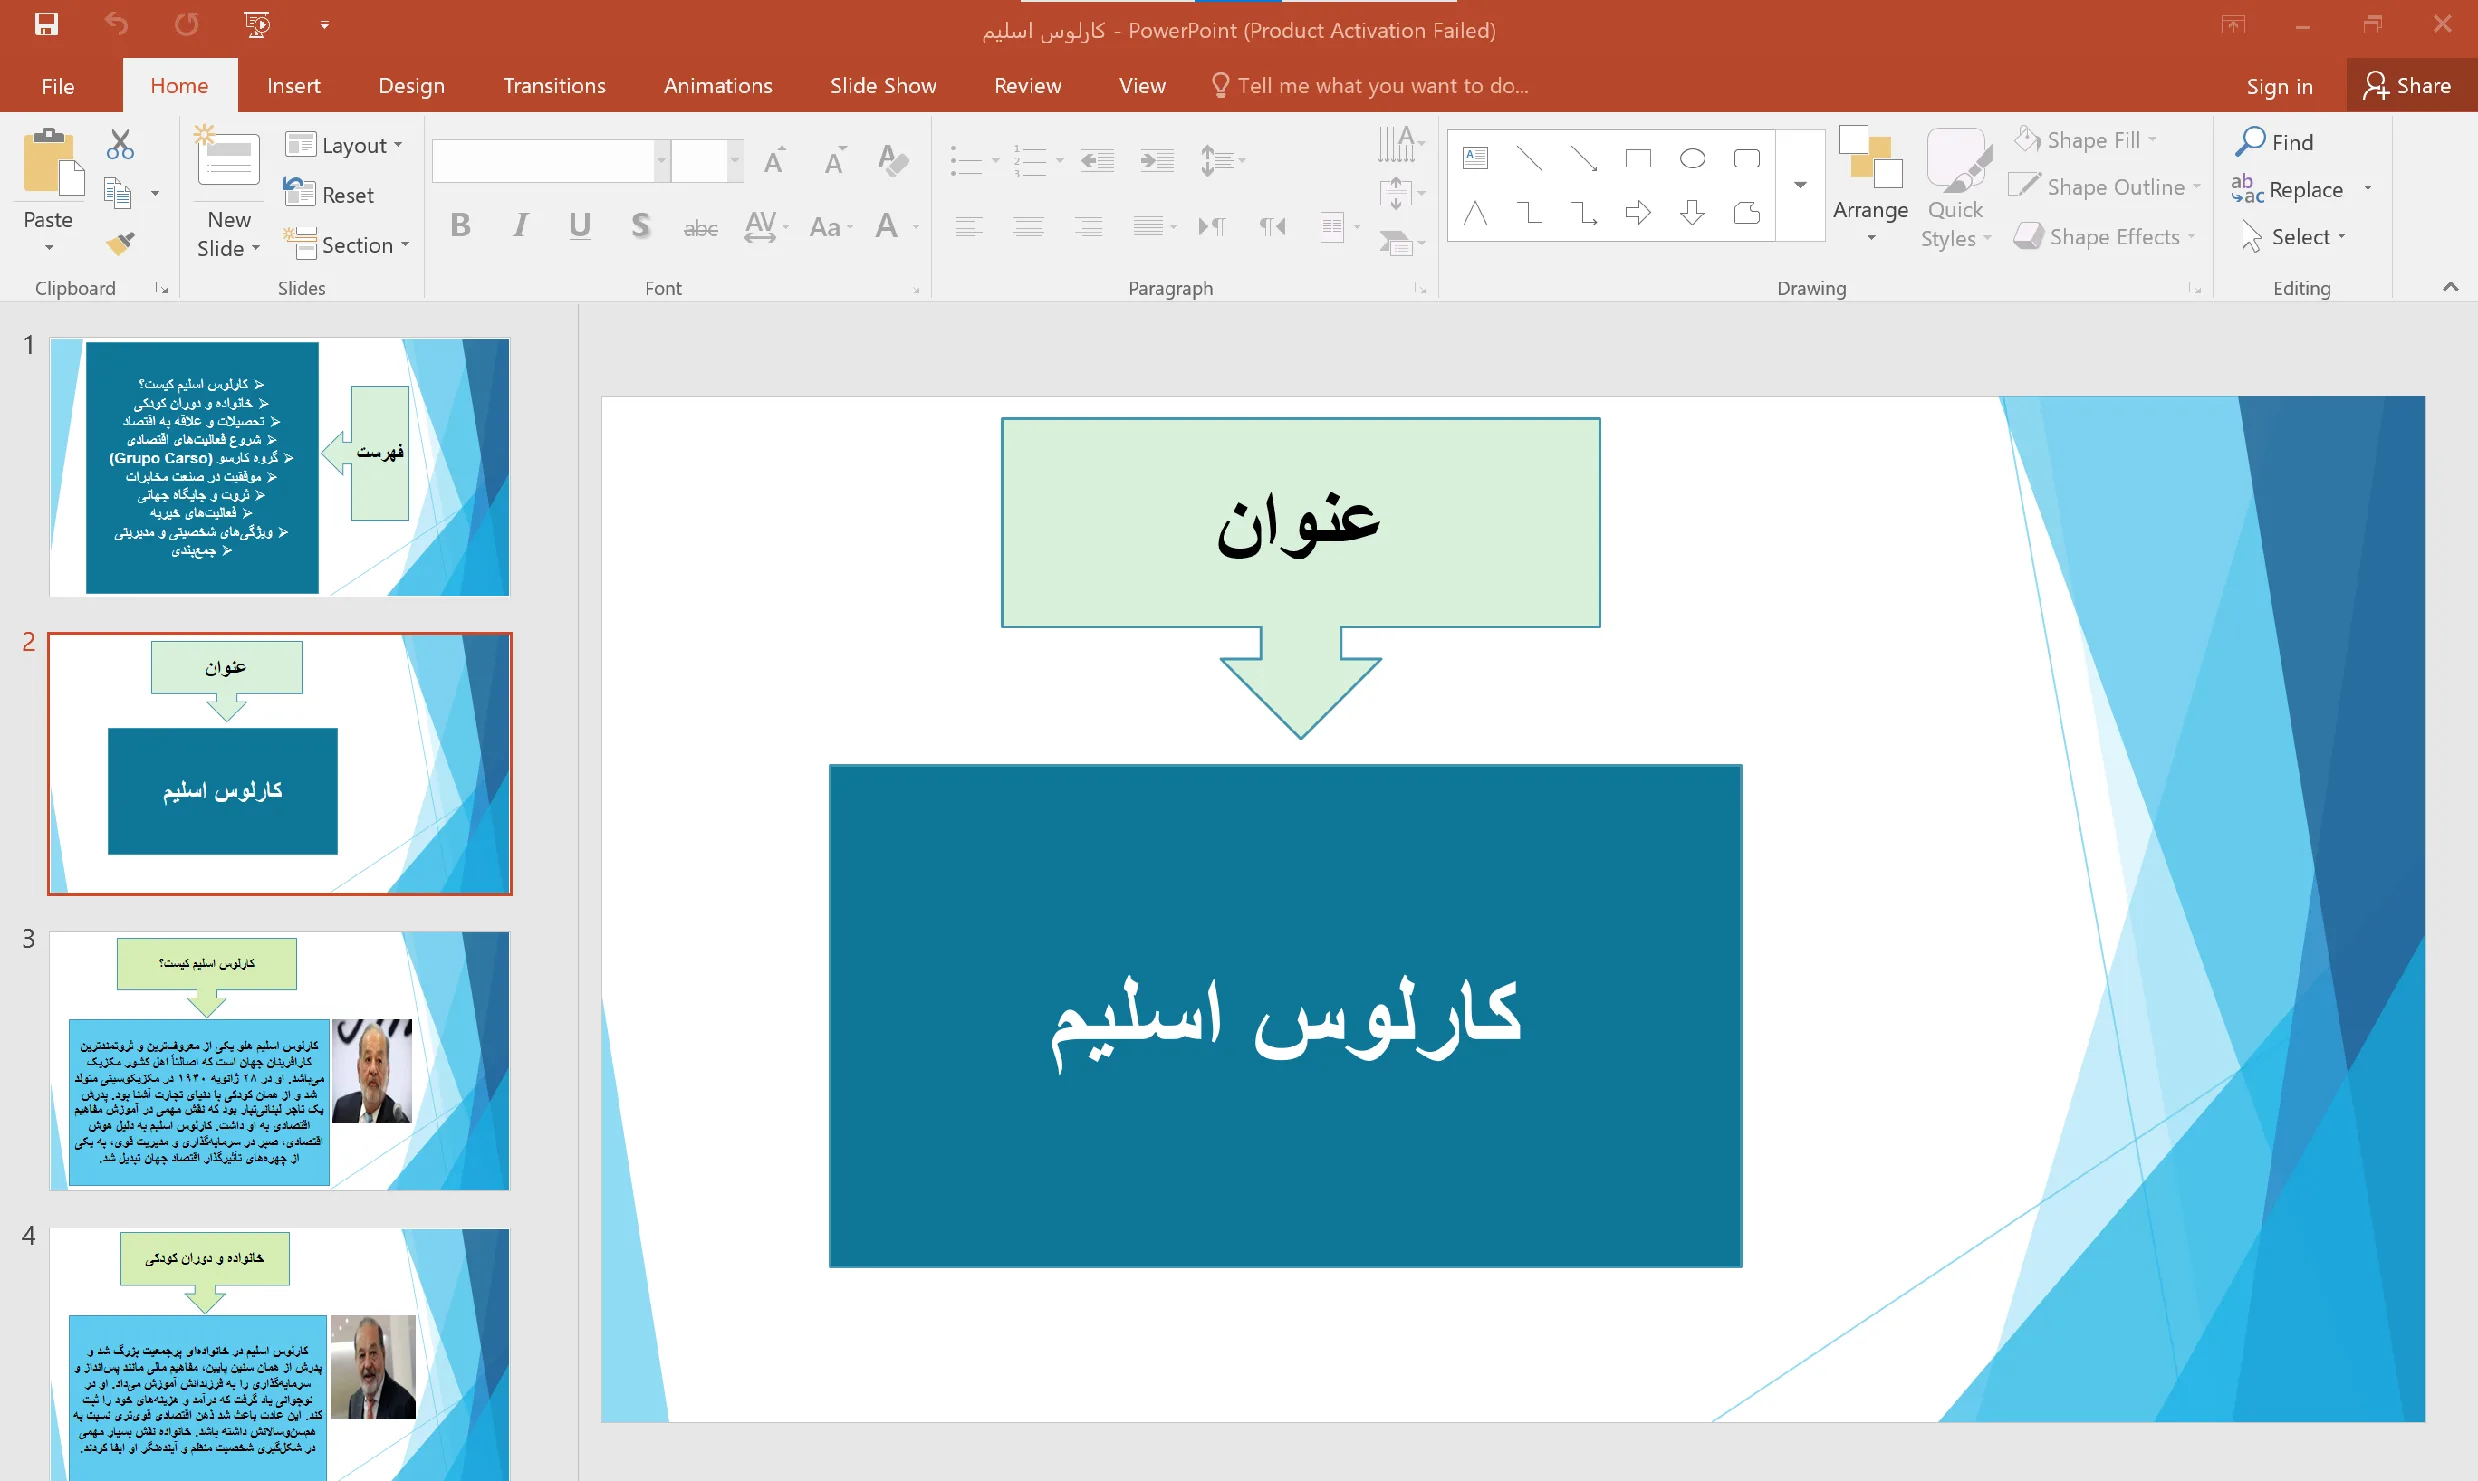Insert a text box shape
Screen dimensions: 2478x1481
pos(1475,158)
